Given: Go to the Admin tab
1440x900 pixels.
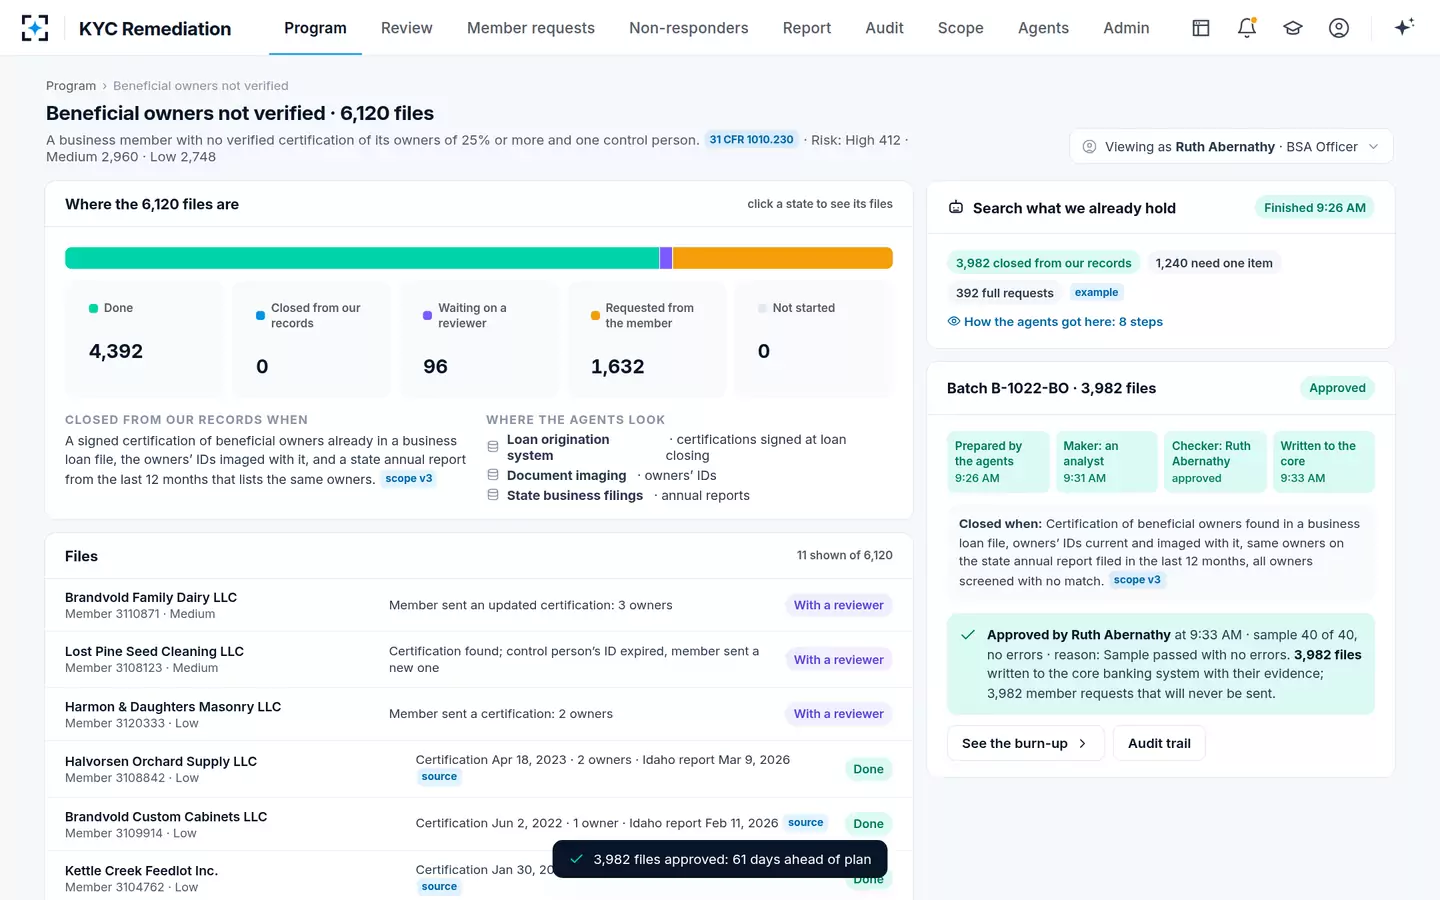Looking at the screenshot, I should (x=1126, y=28).
